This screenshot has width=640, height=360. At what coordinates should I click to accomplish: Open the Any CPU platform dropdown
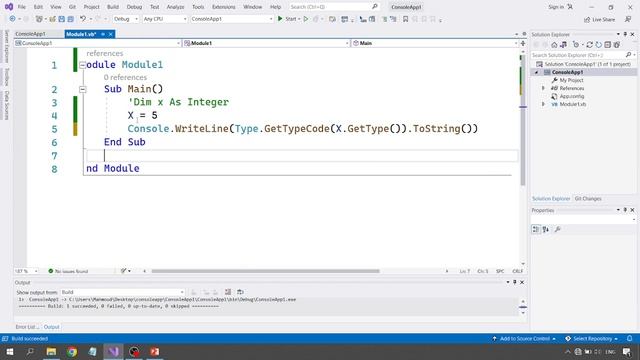(164, 19)
